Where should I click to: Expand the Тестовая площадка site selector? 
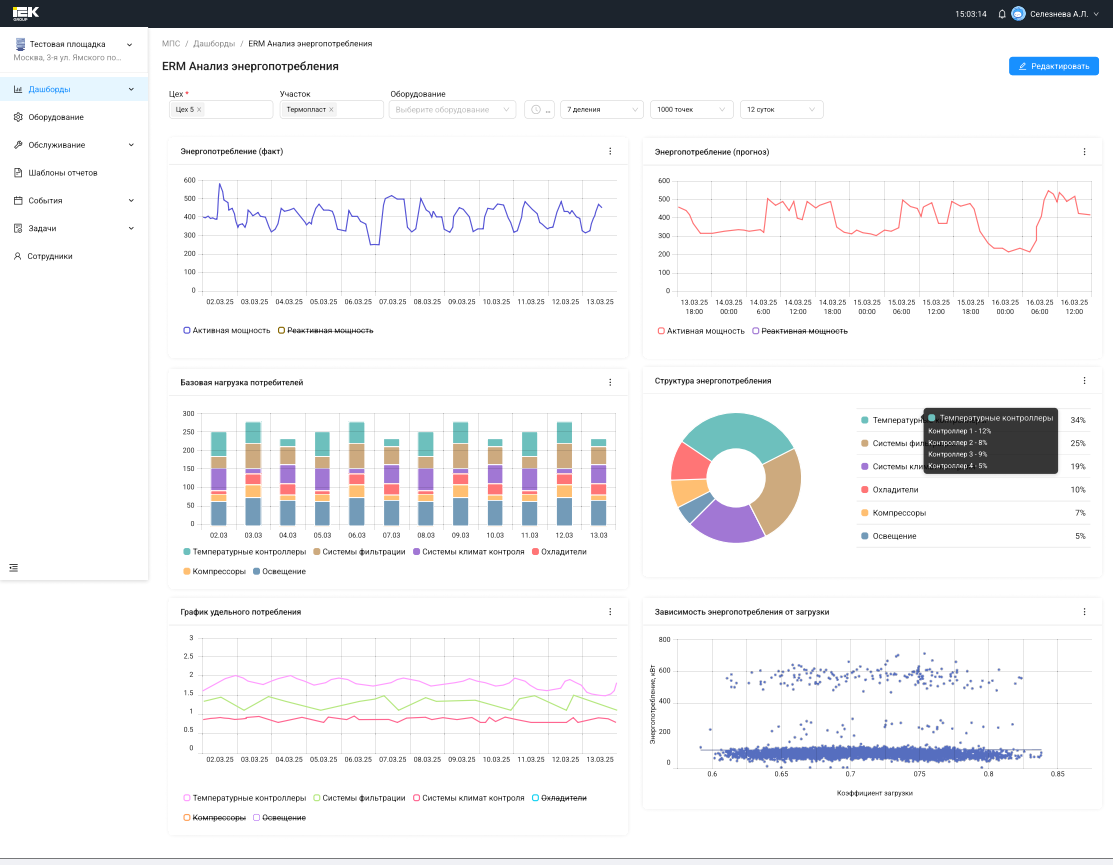click(x=129, y=45)
